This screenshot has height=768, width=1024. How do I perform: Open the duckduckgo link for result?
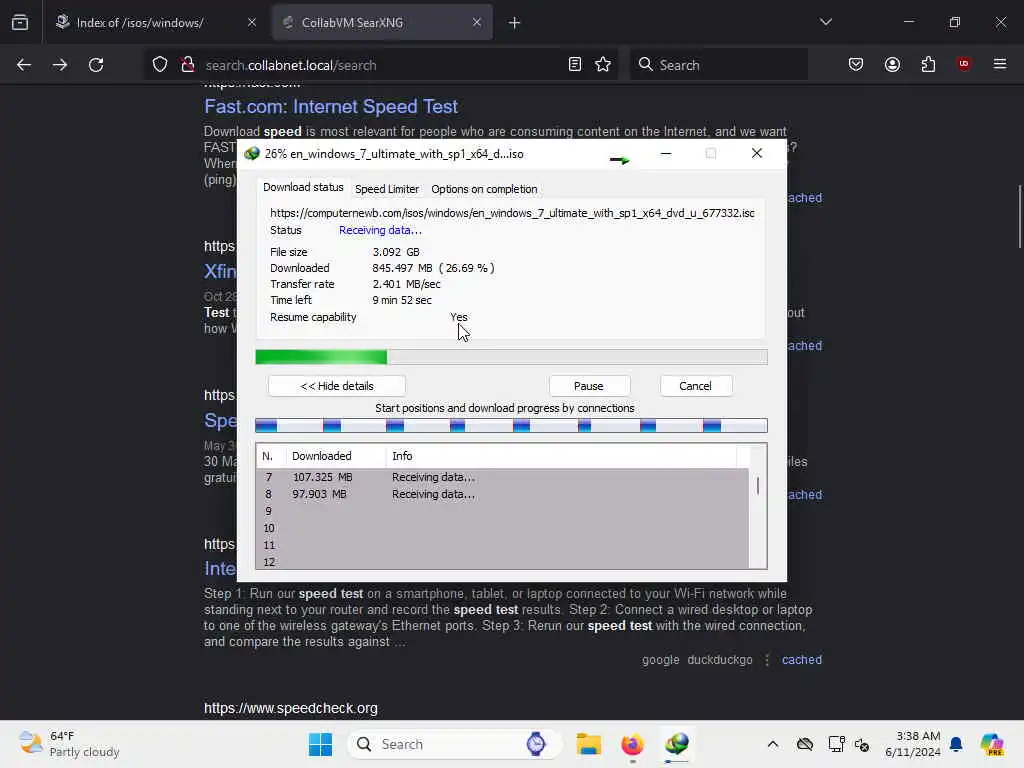pos(720,660)
